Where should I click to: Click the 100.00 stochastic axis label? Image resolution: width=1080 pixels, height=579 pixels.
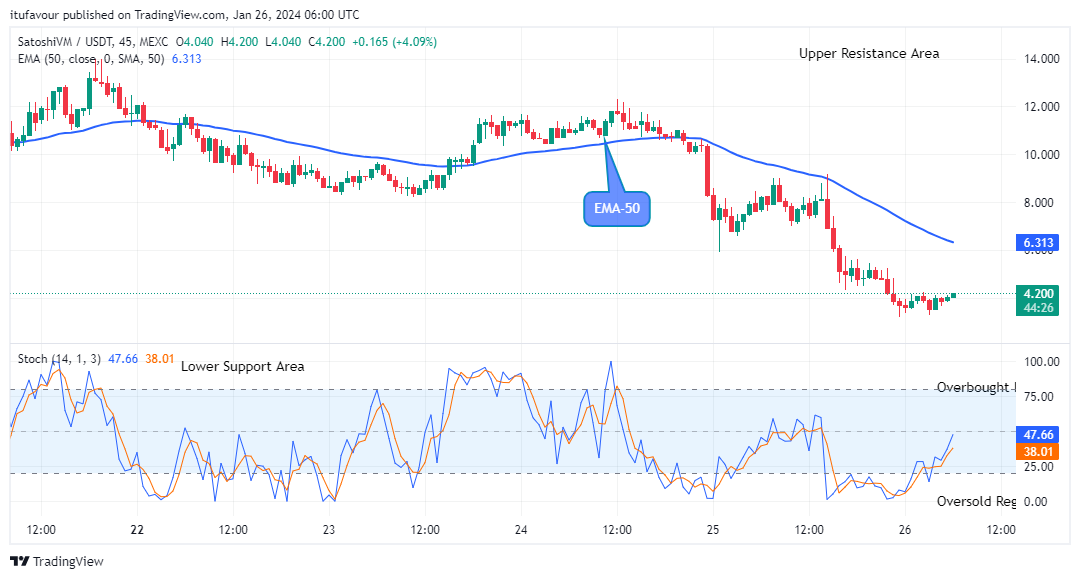click(1041, 361)
